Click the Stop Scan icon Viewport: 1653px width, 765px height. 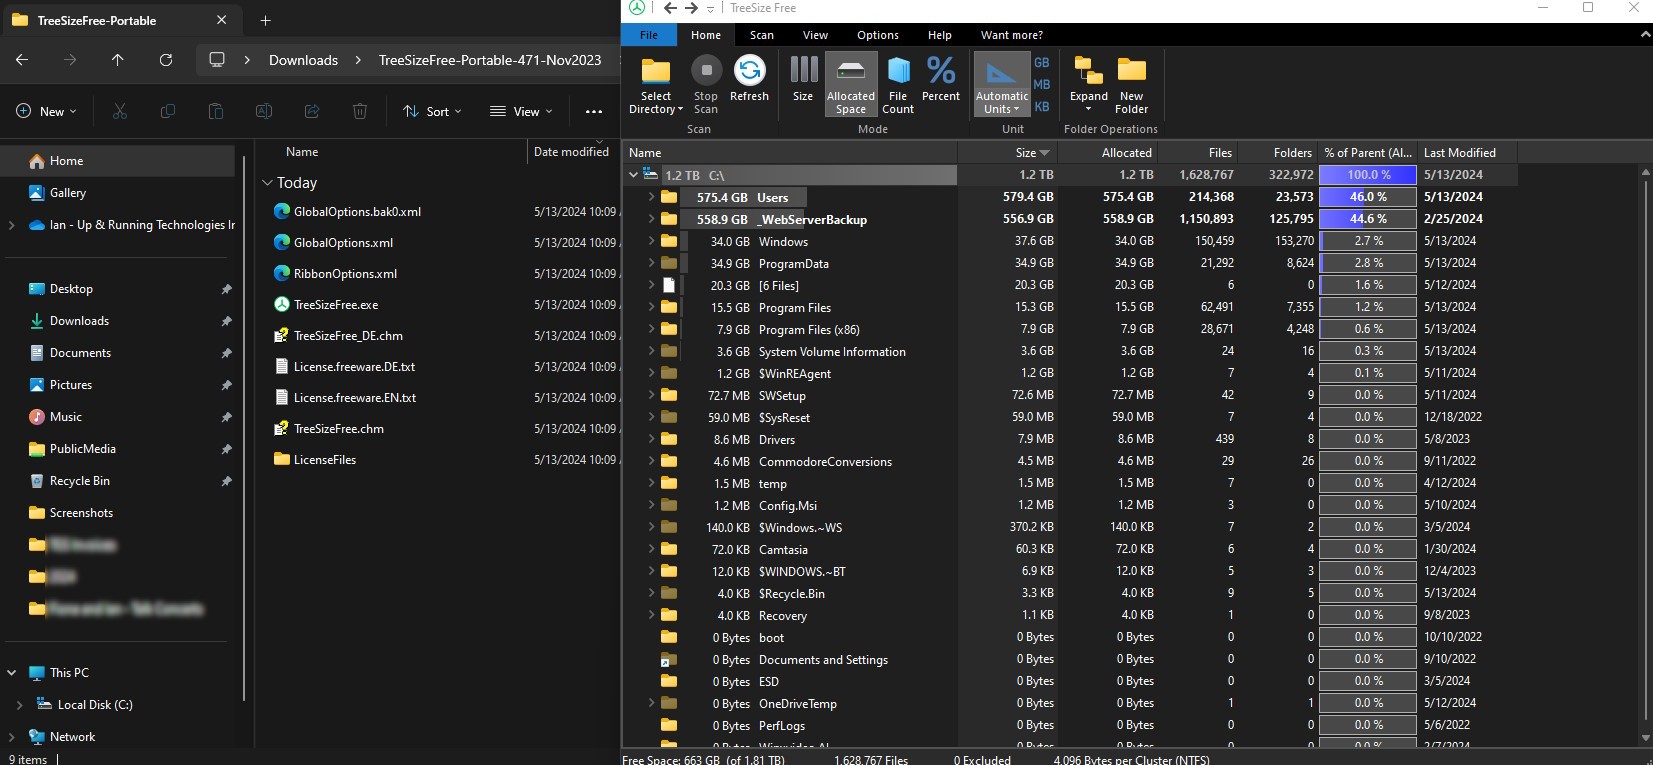(706, 71)
